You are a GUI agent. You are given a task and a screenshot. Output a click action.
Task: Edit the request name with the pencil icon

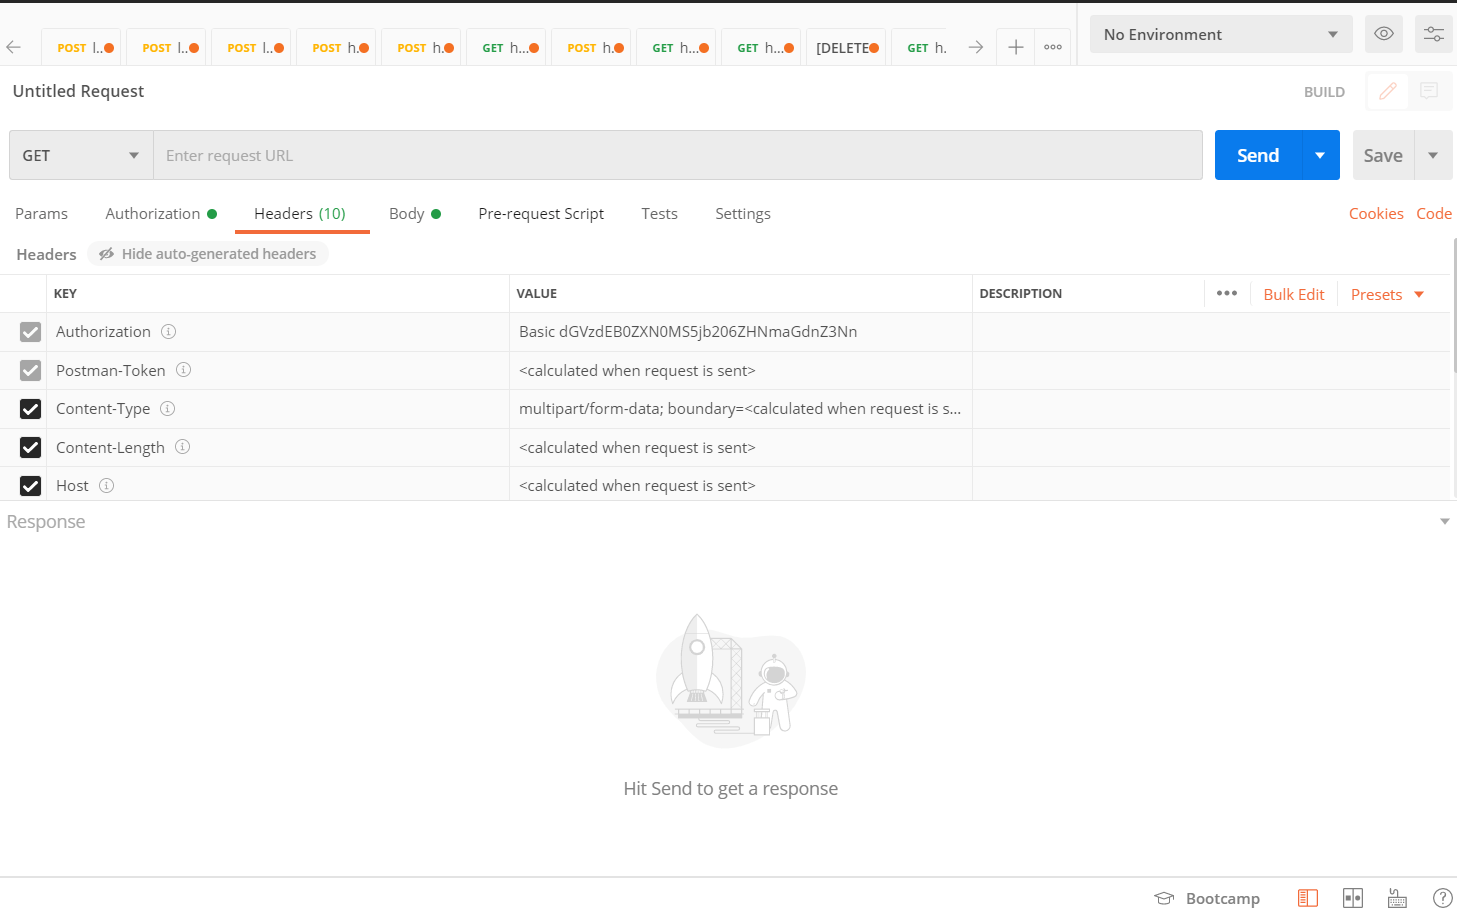point(1386,91)
